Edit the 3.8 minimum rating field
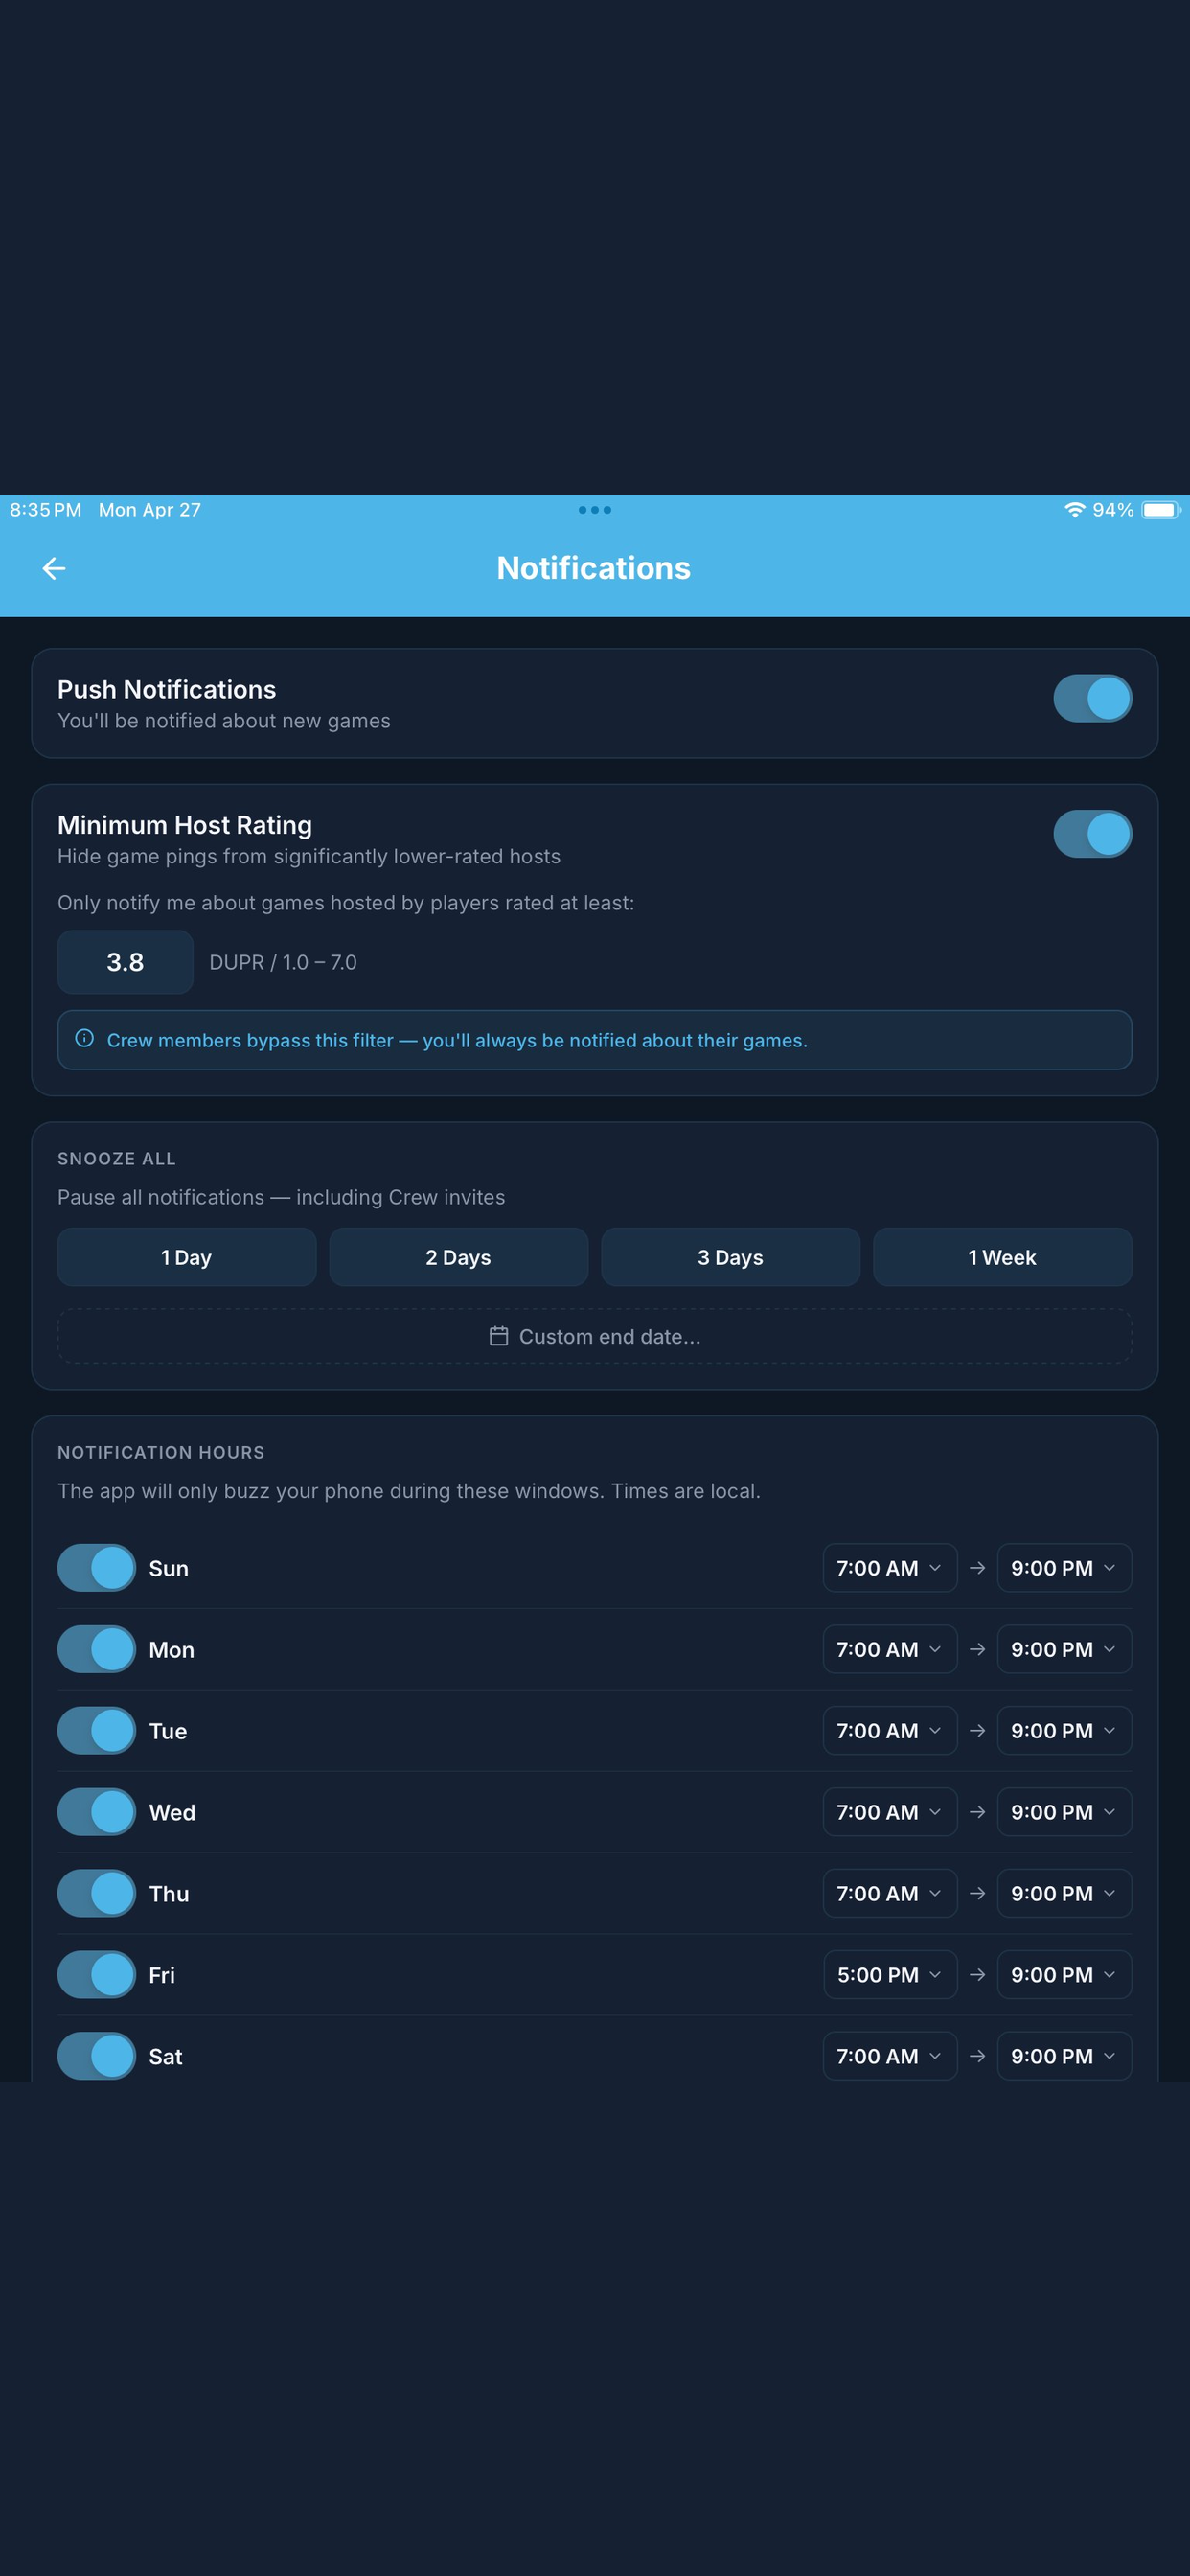1190x2576 pixels. pos(125,962)
